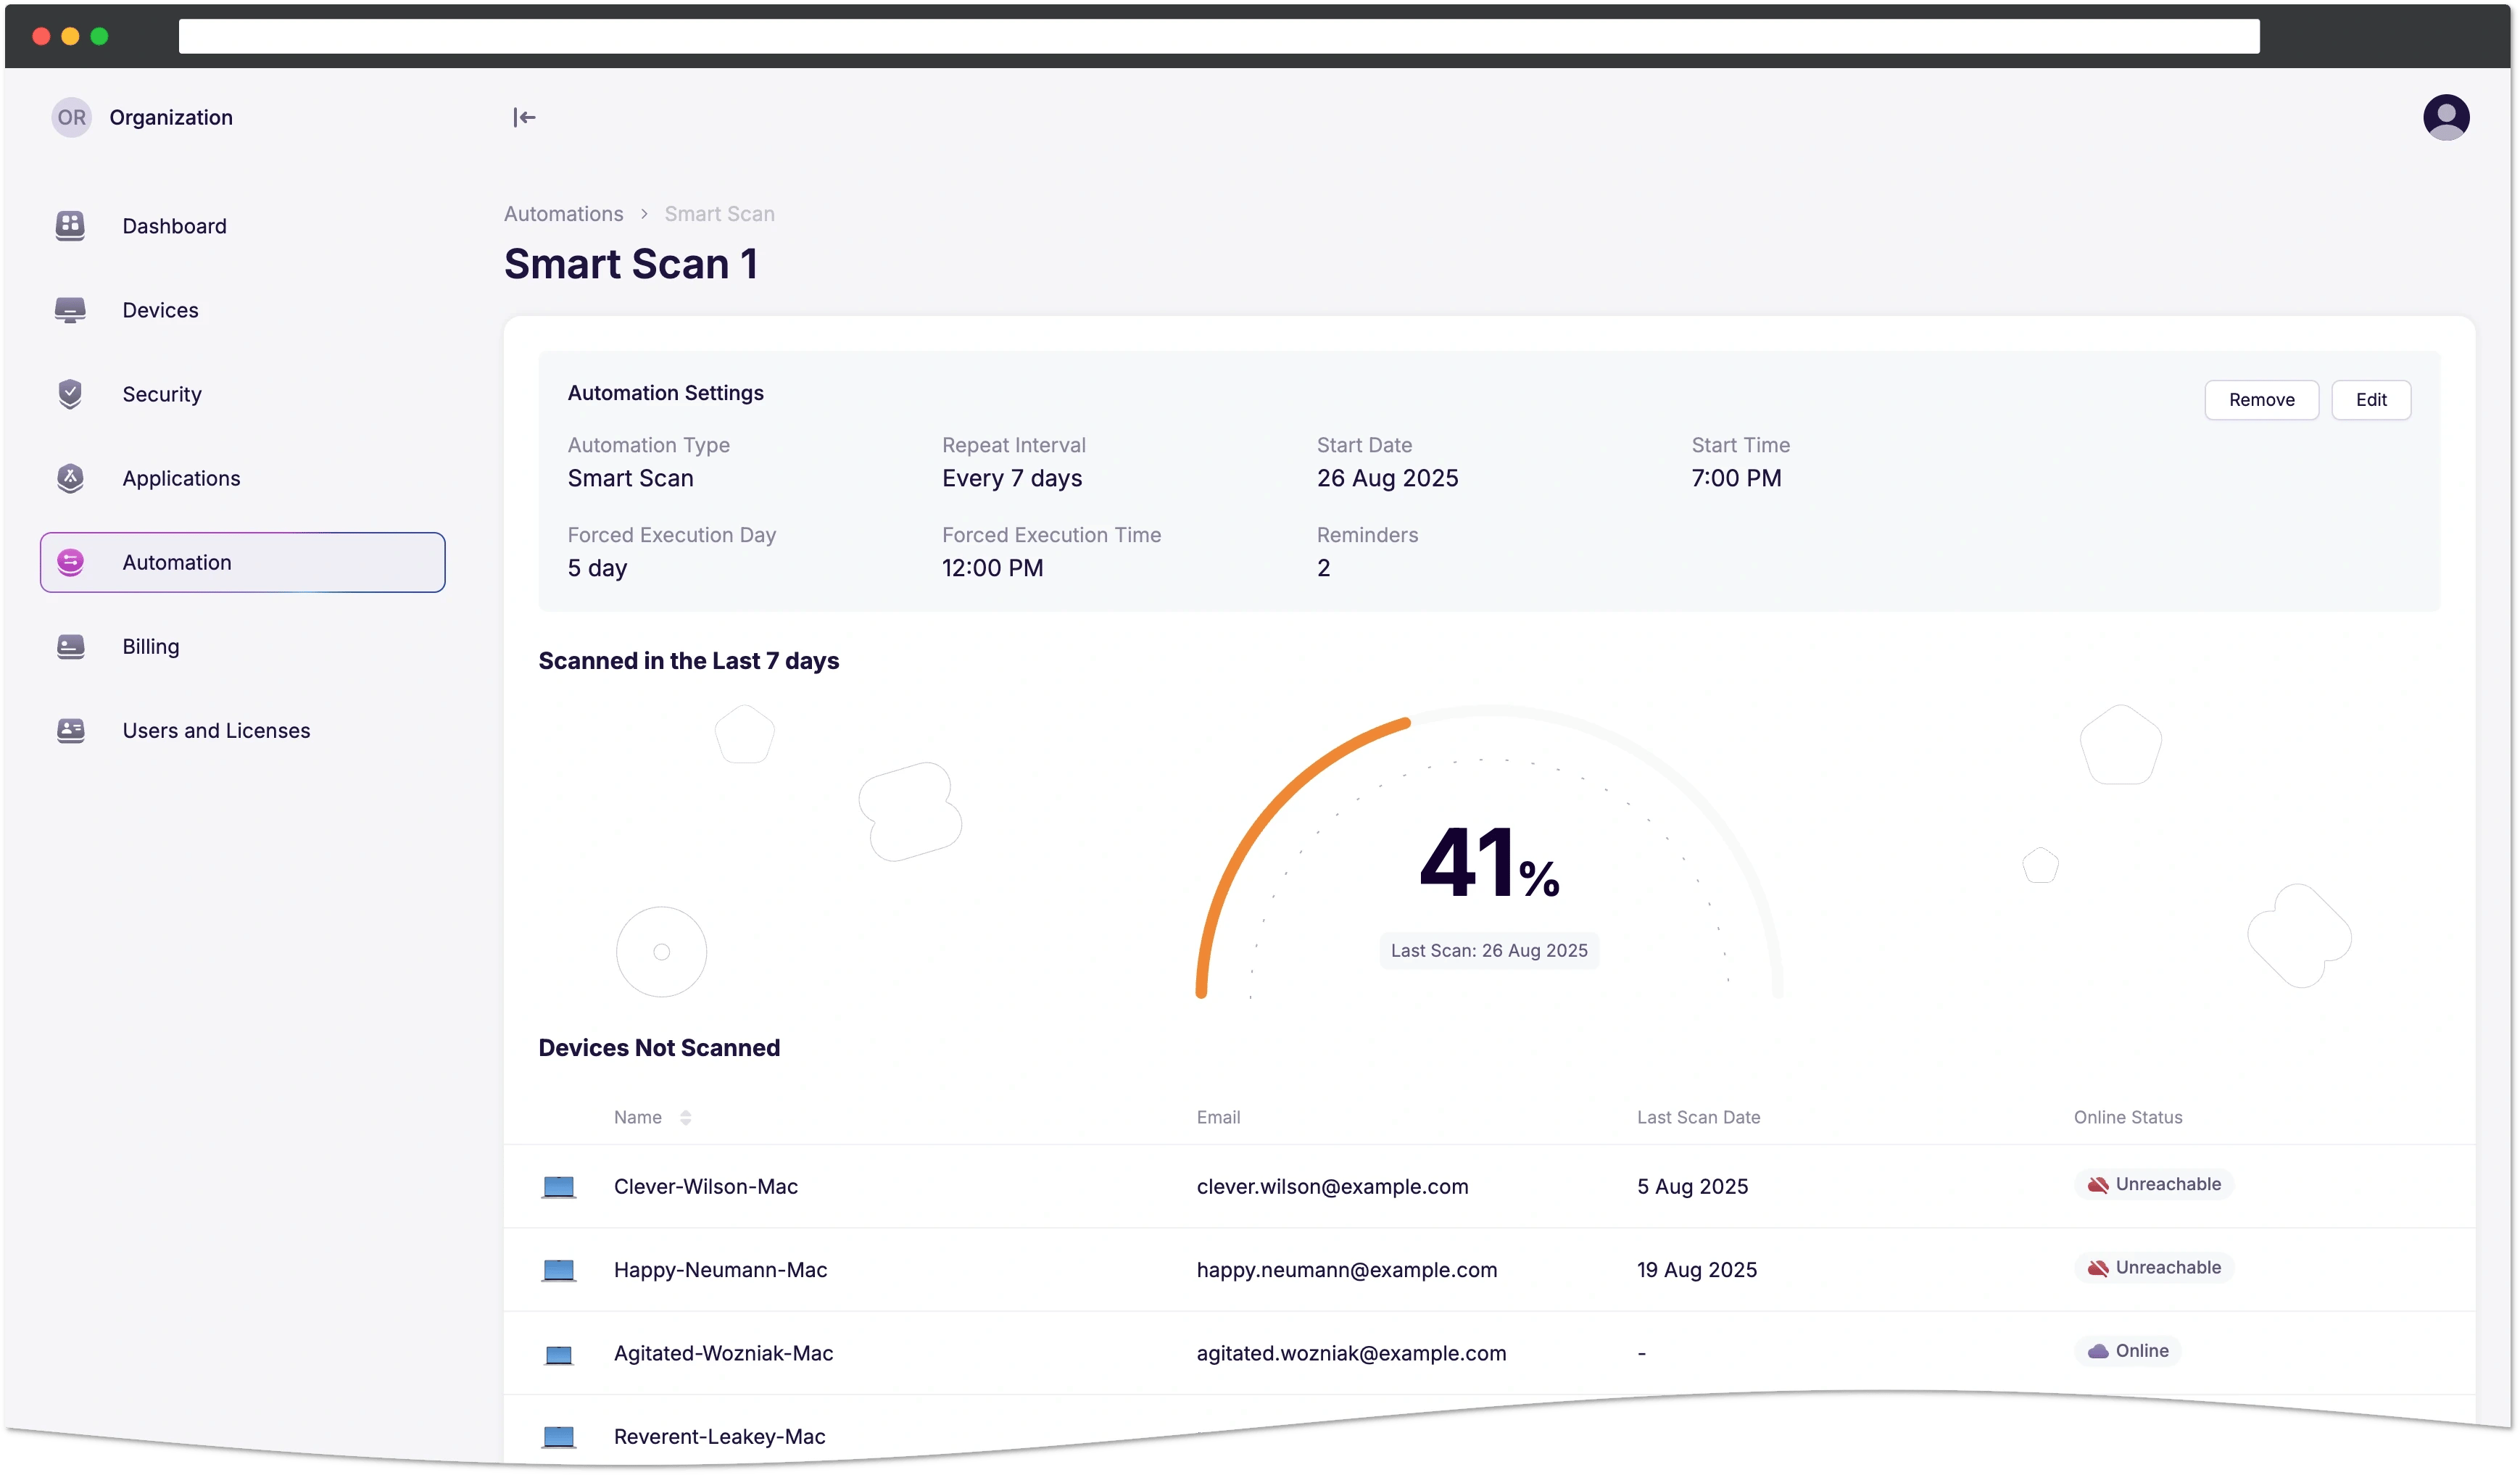Click Happy-Neumann-Mac's Unreachable status badge
The image size is (2520, 1475).
point(2153,1268)
